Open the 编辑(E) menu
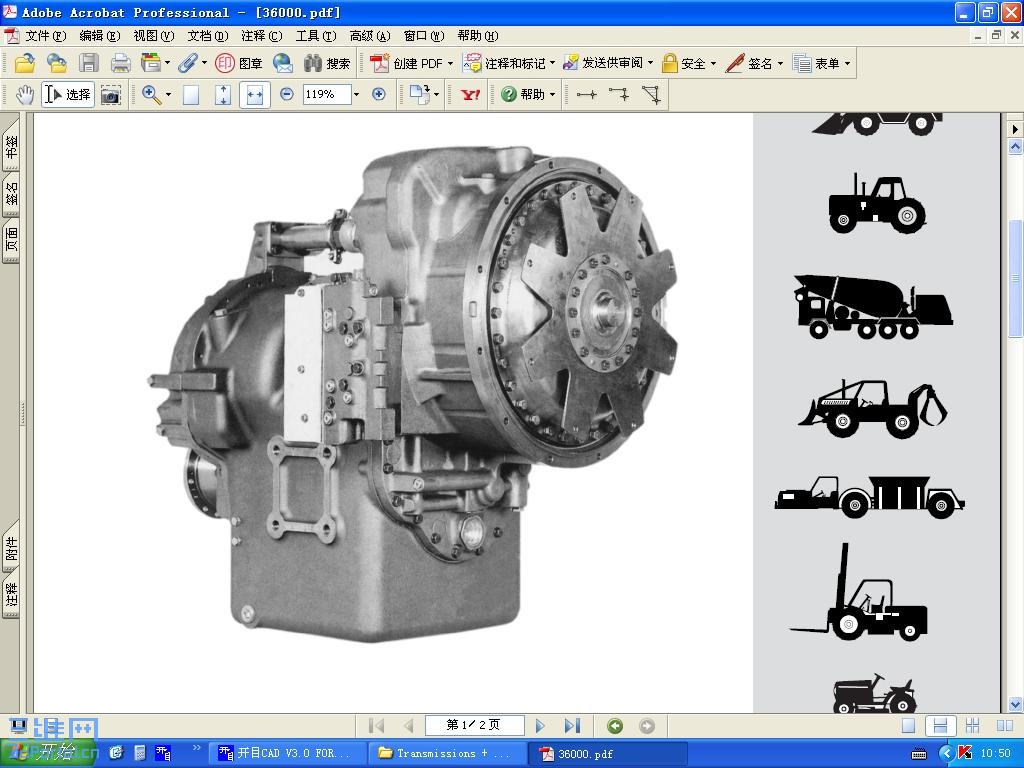This screenshot has width=1024, height=768. tap(100, 36)
